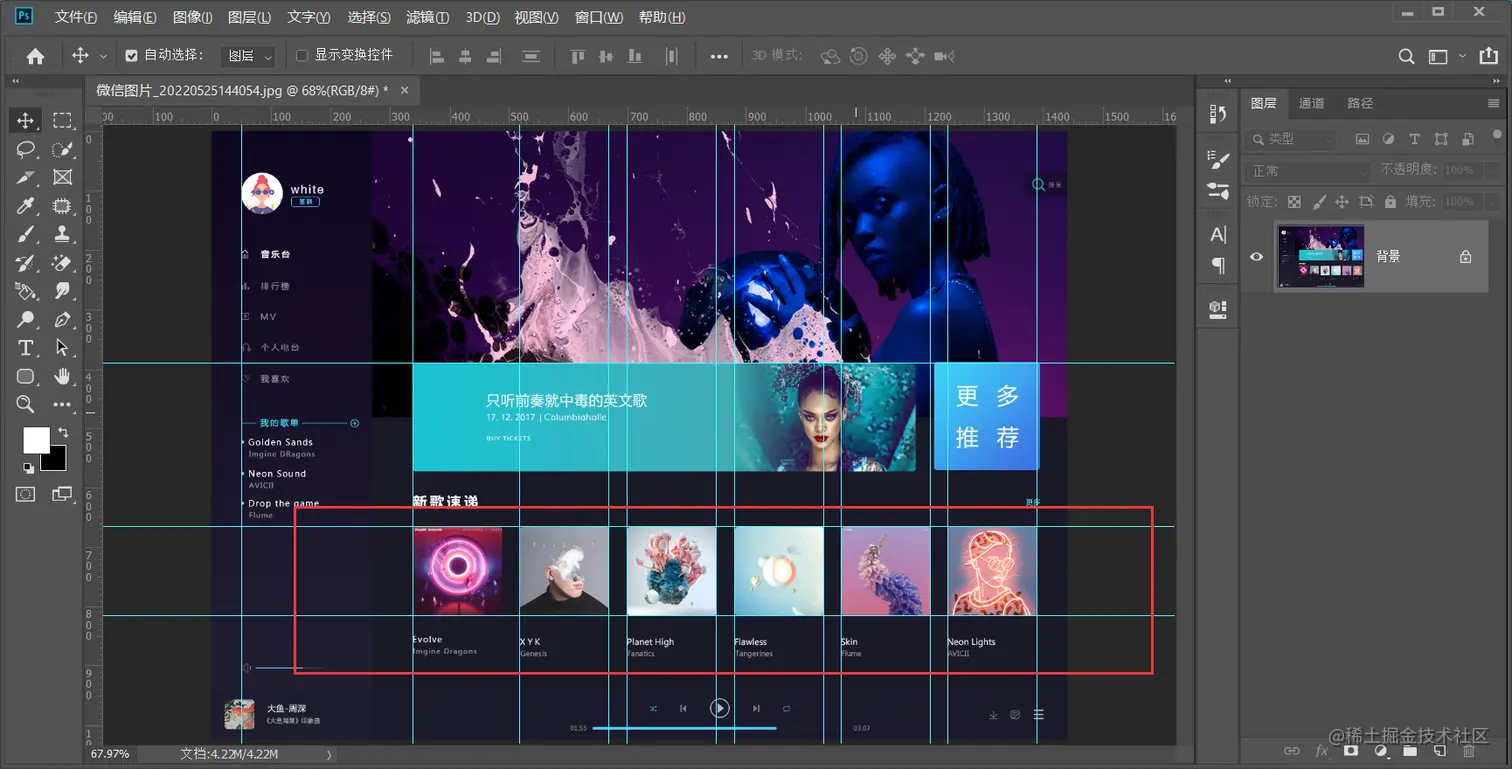Select the Pen tool
The height and width of the screenshot is (769, 1512).
pos(62,320)
